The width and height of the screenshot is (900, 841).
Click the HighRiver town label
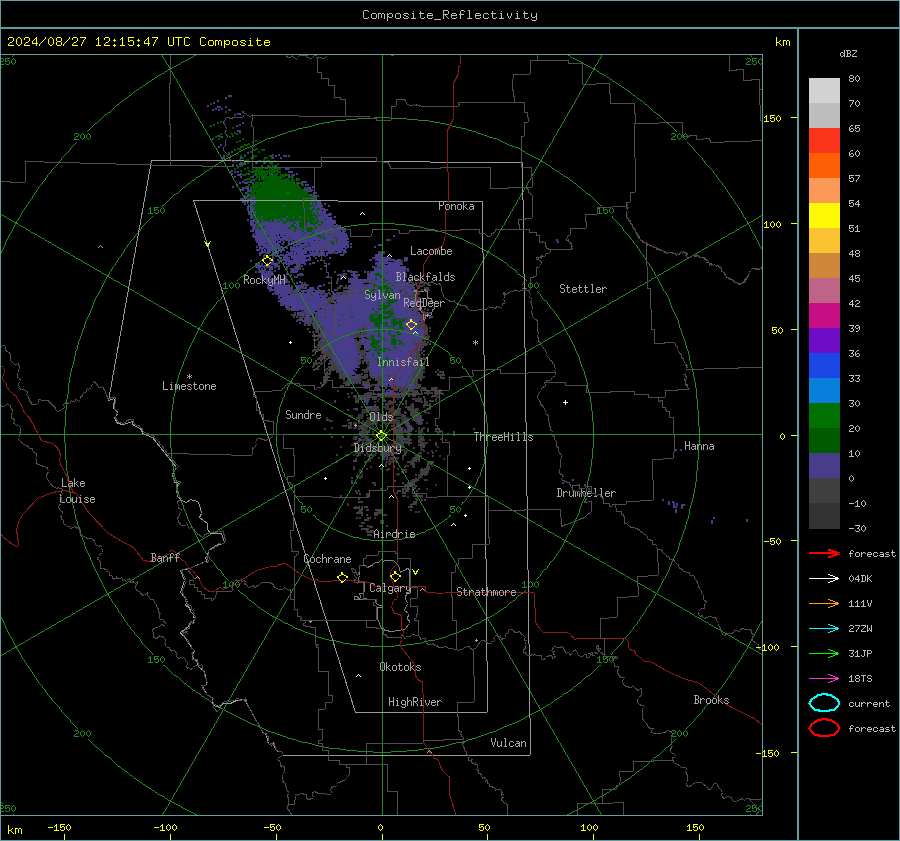pos(415,702)
